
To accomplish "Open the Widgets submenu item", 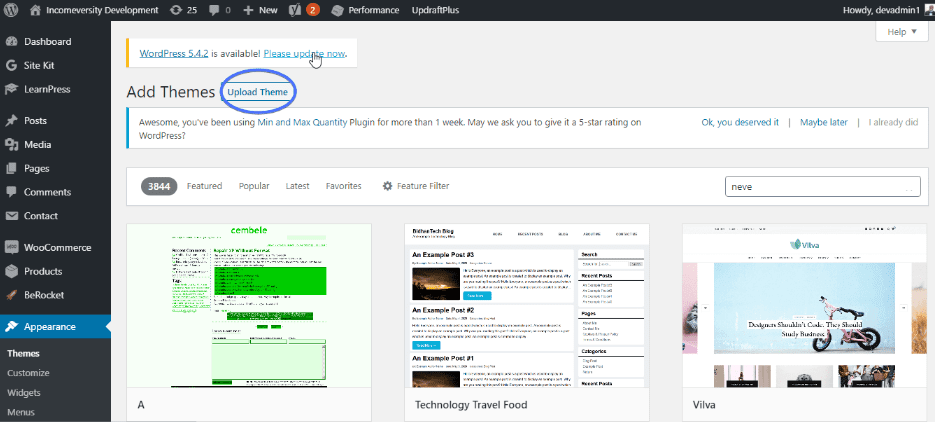I will 24,392.
